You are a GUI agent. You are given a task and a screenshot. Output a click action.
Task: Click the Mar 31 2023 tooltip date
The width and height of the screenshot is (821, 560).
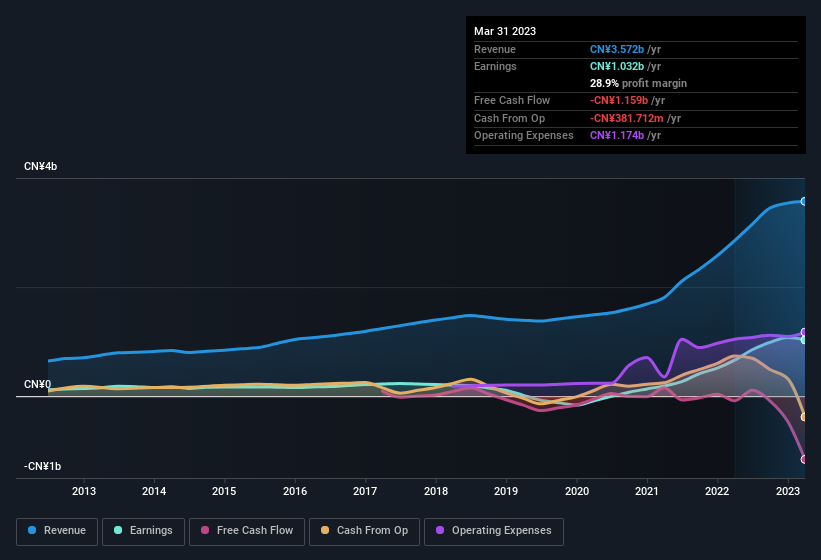click(505, 31)
